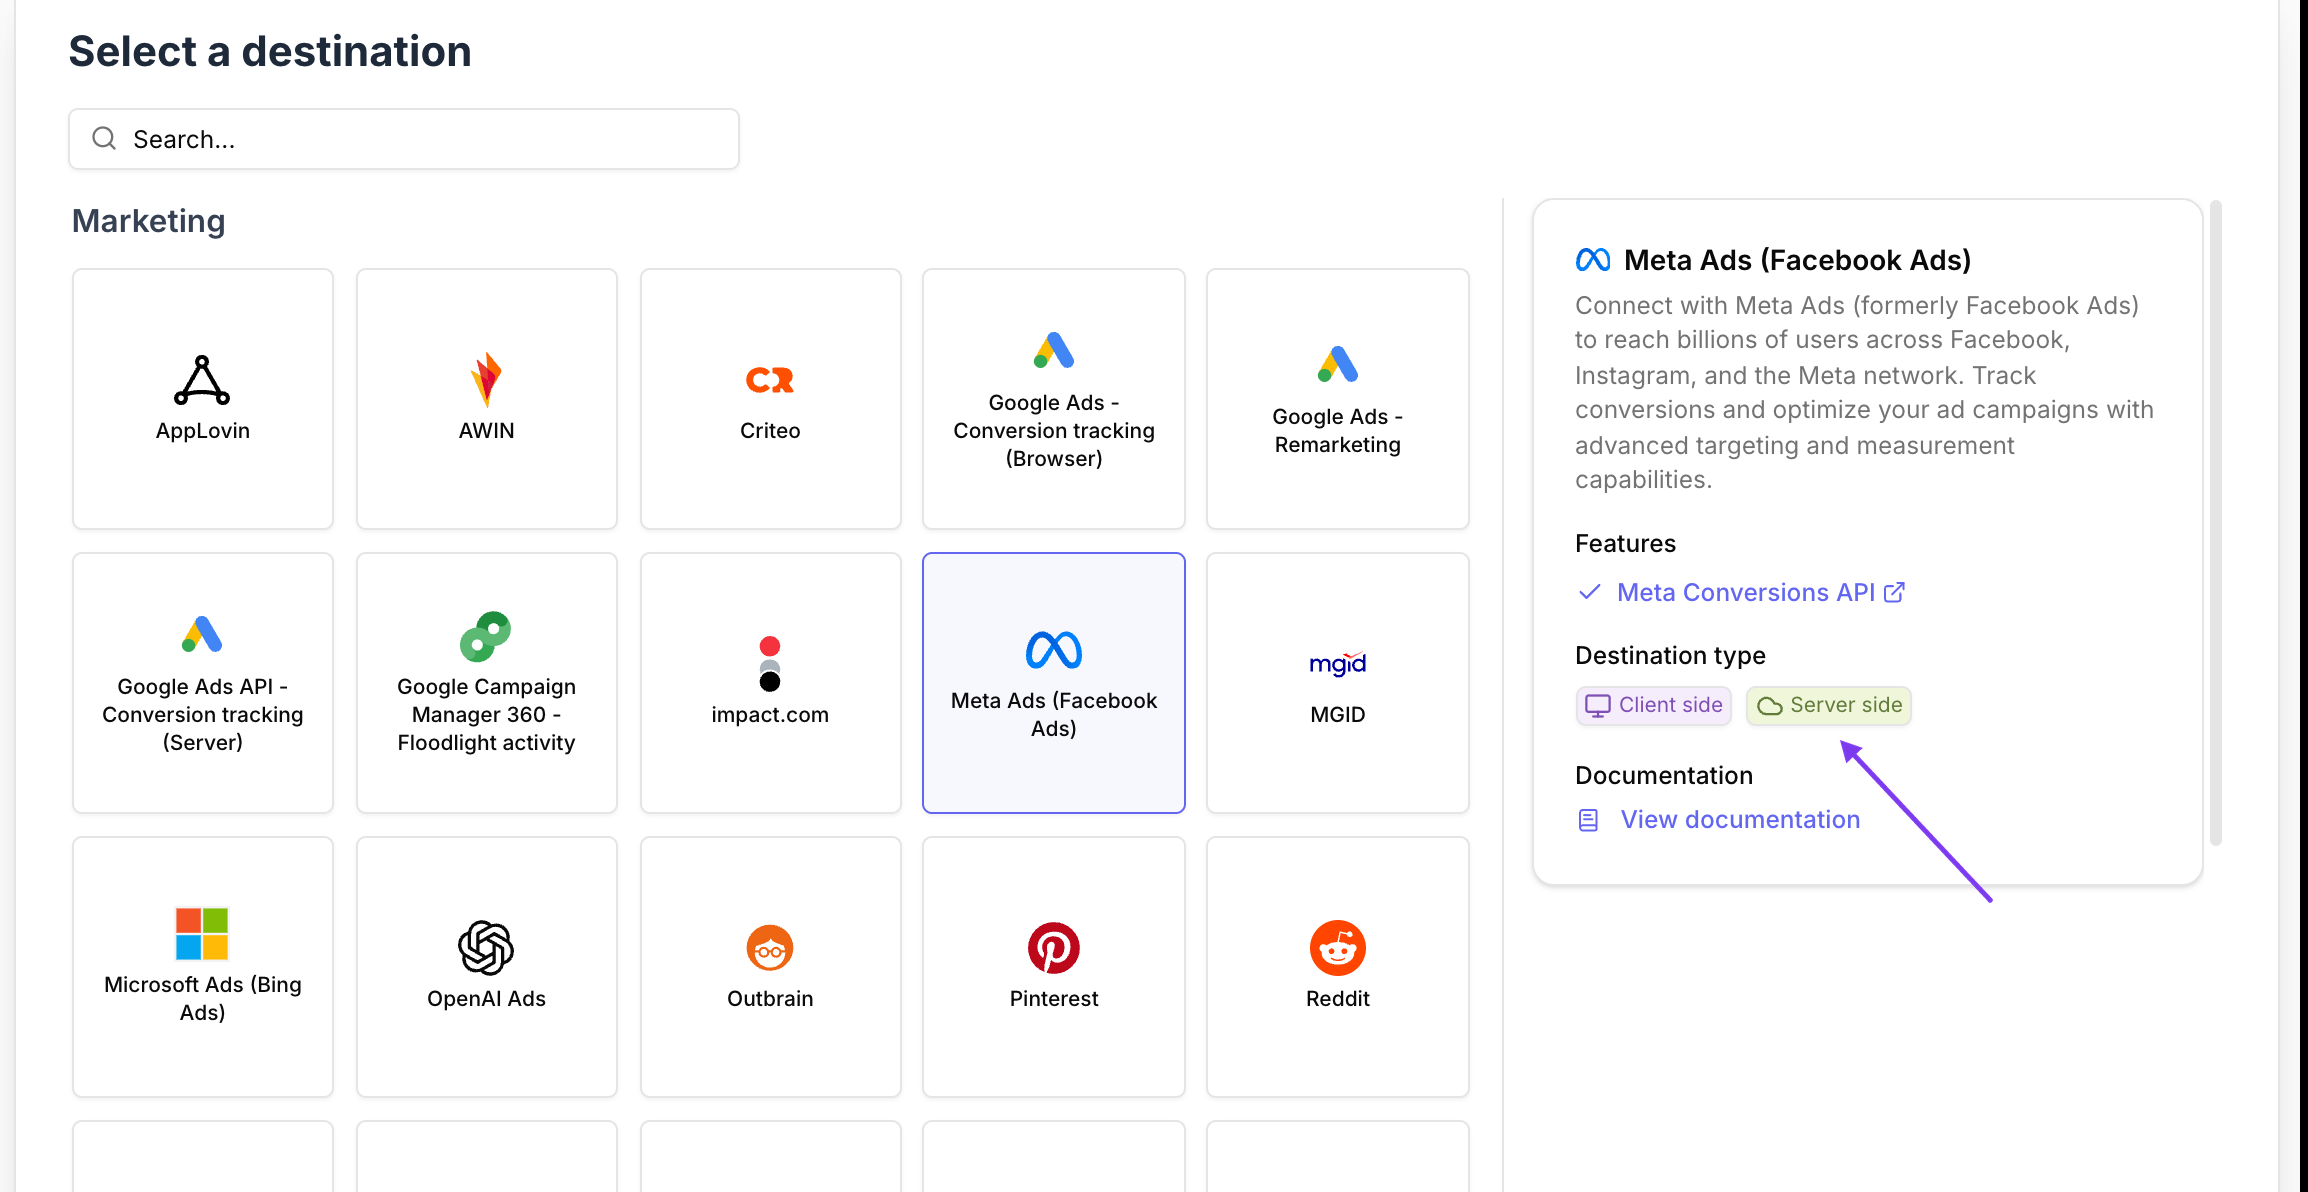Select Google Ads Remarketing logo
Screen dimensions: 2308x1192
coord(1338,364)
